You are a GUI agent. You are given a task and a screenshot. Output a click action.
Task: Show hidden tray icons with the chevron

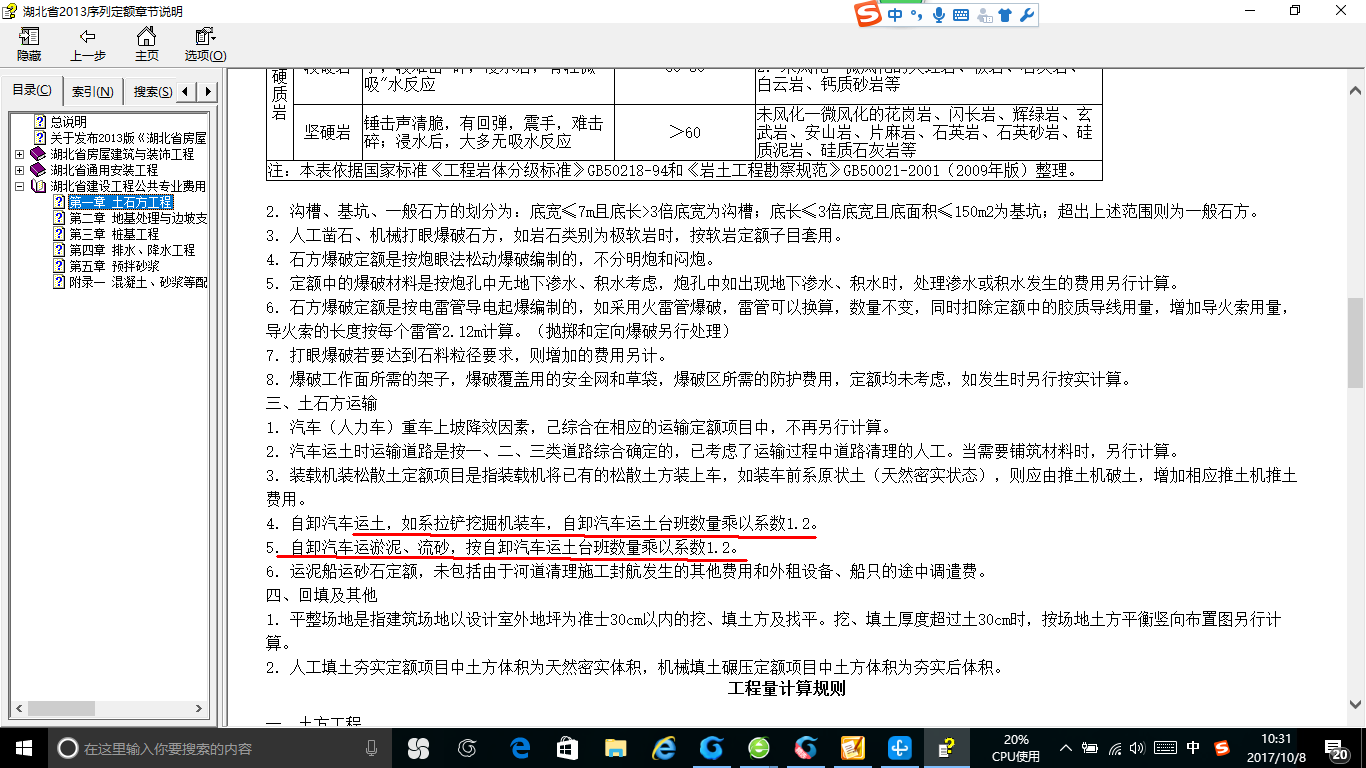pyautogui.click(x=1067, y=748)
